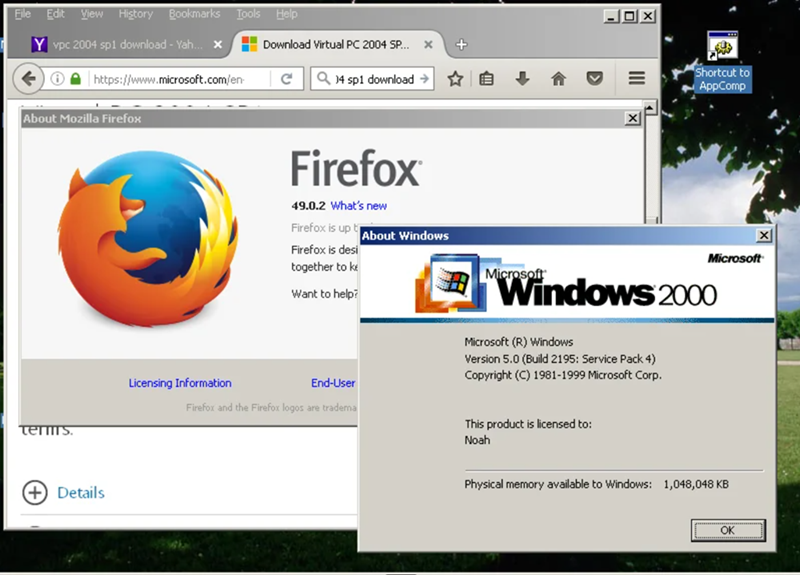Click the Windows 2000 logo banner
This screenshot has width=800, height=575.
pos(566,284)
